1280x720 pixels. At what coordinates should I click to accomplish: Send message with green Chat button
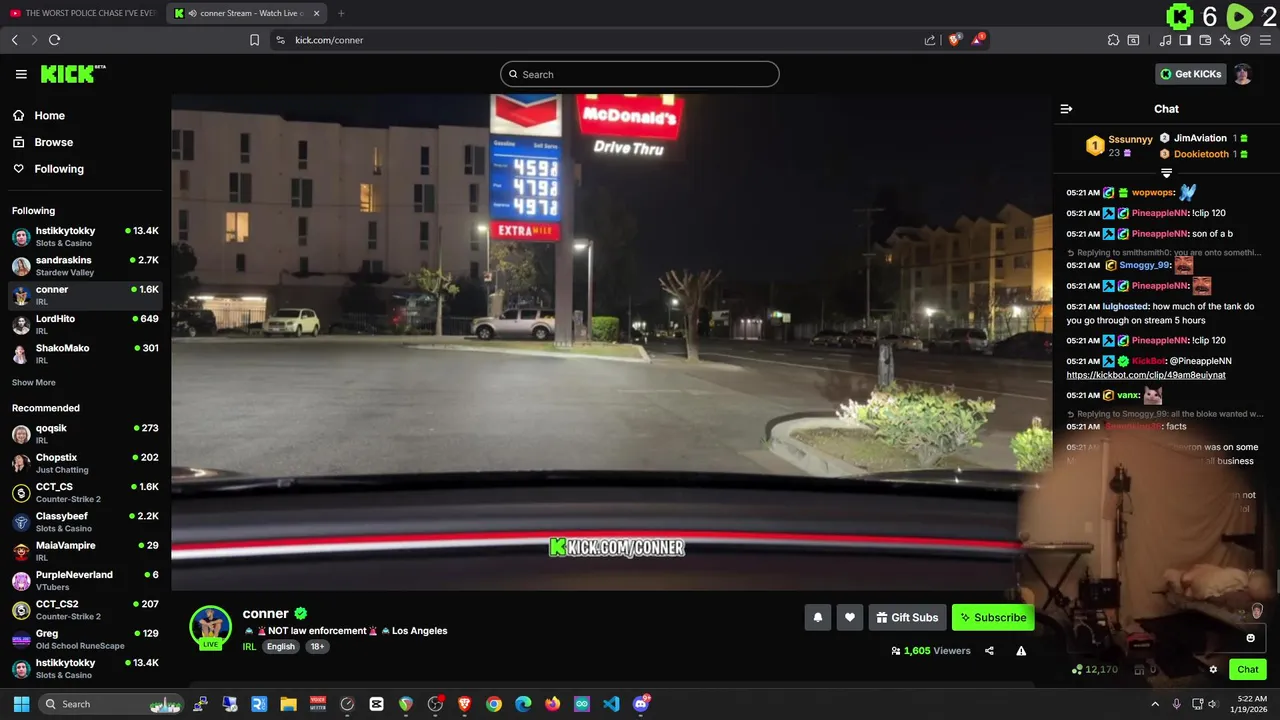click(x=1248, y=670)
